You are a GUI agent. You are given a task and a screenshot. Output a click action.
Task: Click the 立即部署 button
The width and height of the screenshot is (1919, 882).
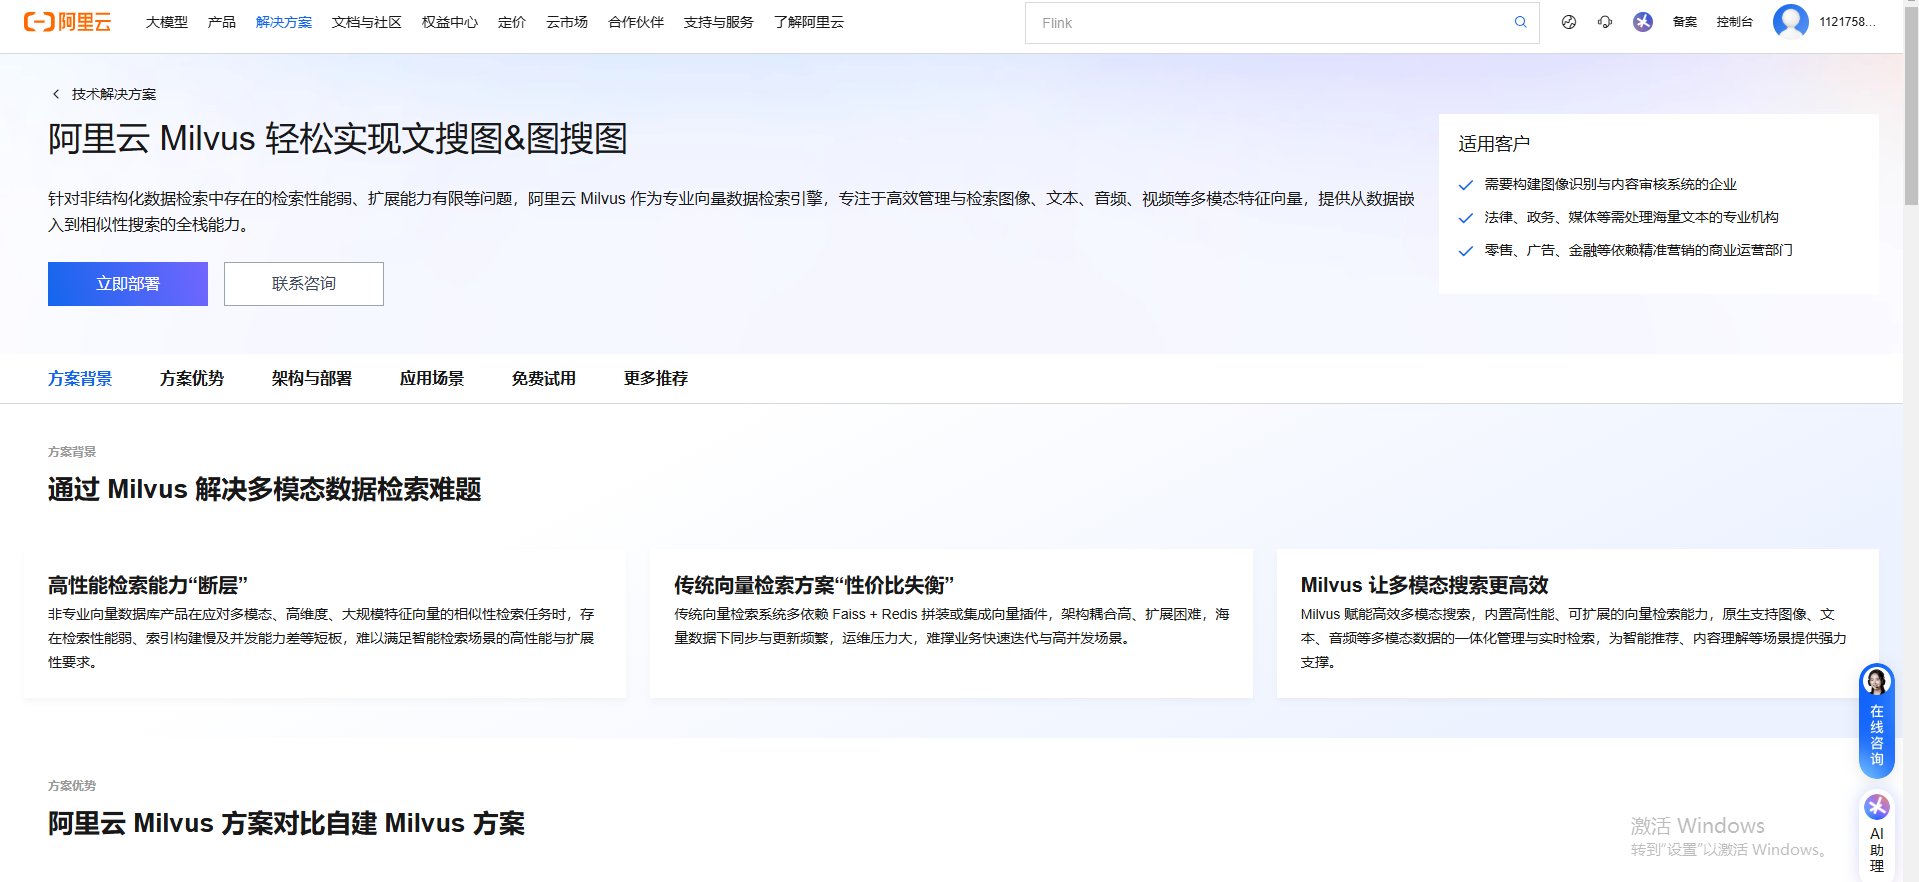pyautogui.click(x=128, y=284)
